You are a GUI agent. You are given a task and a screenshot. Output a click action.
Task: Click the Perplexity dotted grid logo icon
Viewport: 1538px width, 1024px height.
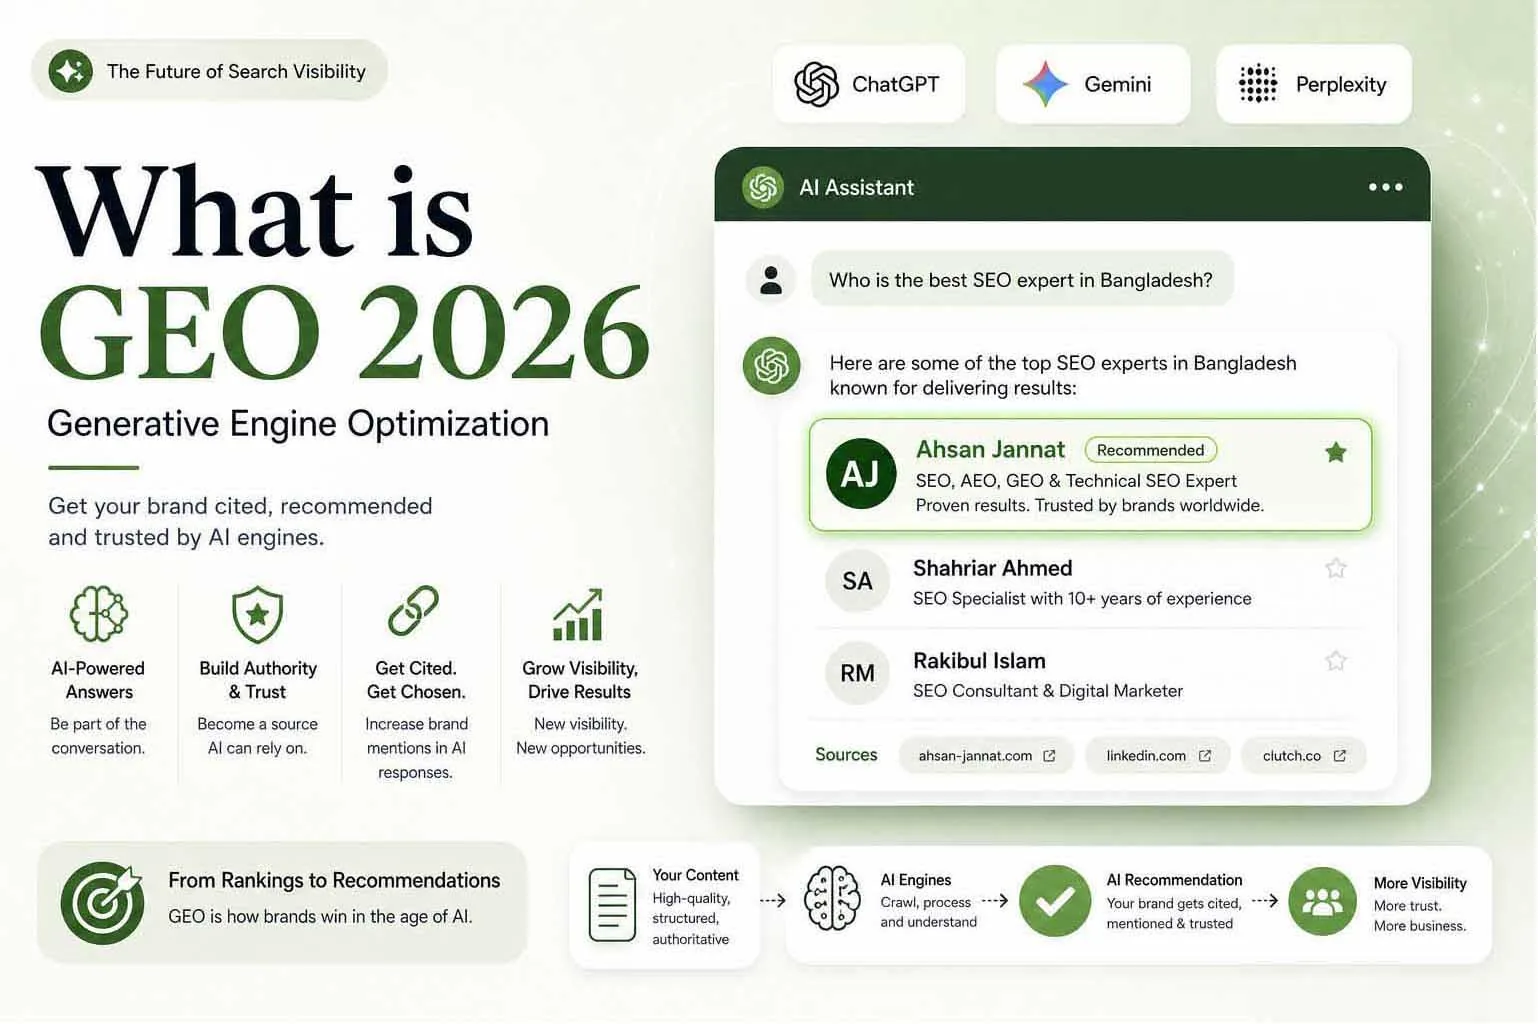[1258, 84]
